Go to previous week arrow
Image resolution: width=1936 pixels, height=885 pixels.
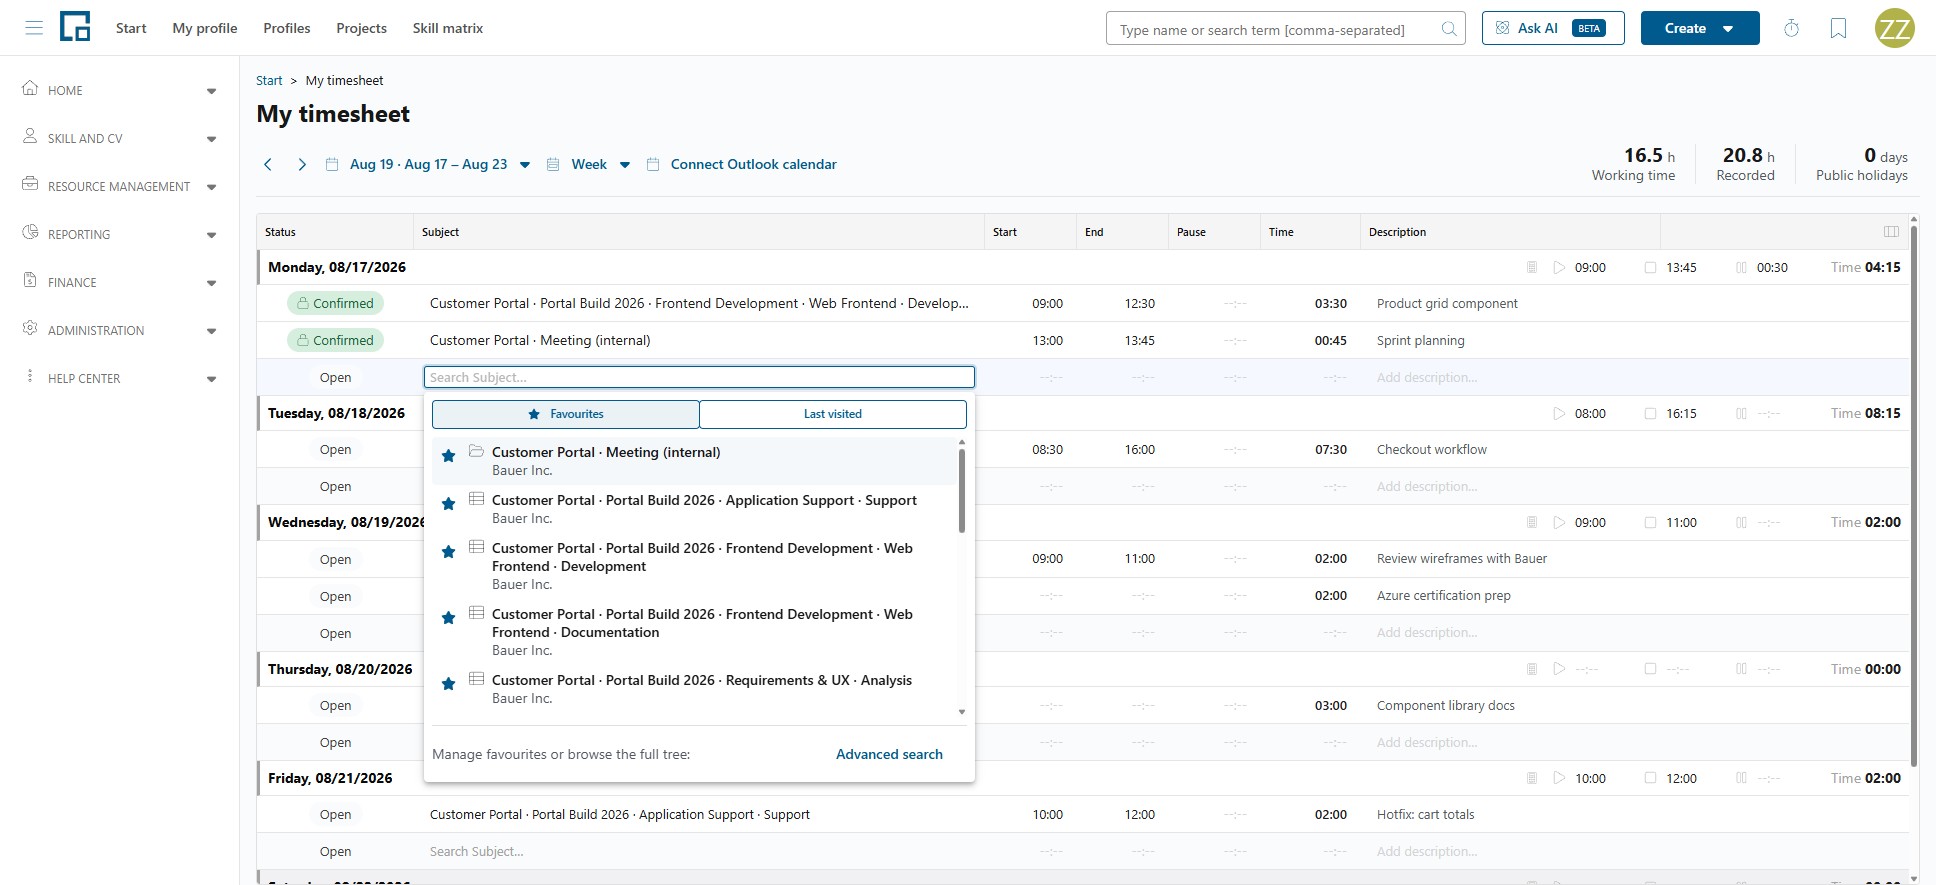(x=268, y=164)
